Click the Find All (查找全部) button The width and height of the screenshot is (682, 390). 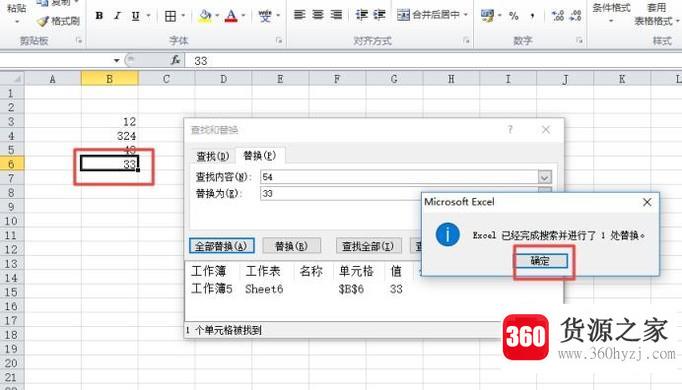pyautogui.click(x=368, y=246)
